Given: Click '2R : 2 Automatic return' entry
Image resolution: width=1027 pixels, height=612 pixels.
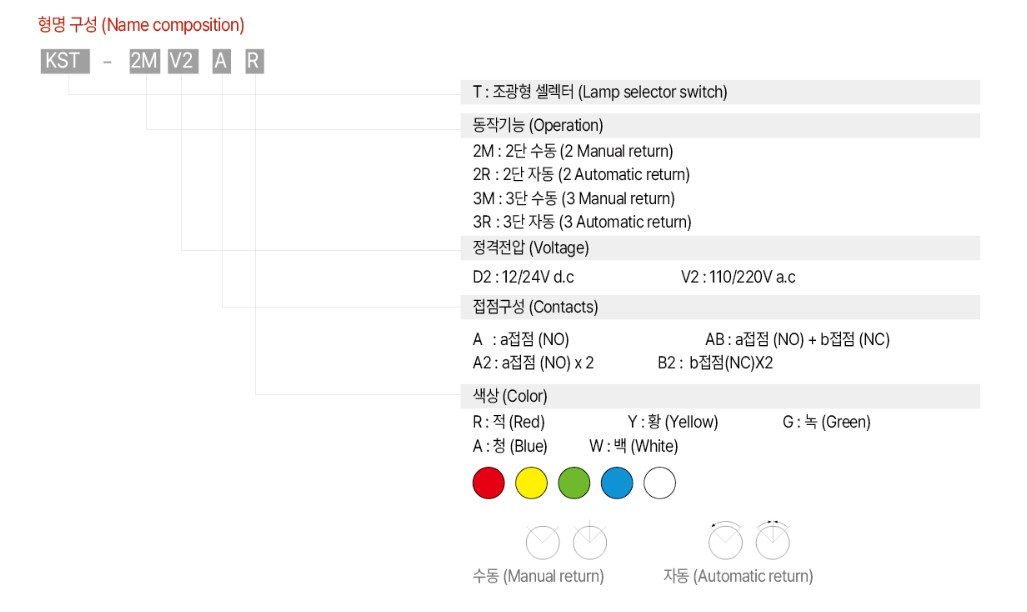Looking at the screenshot, I should click(x=582, y=174).
